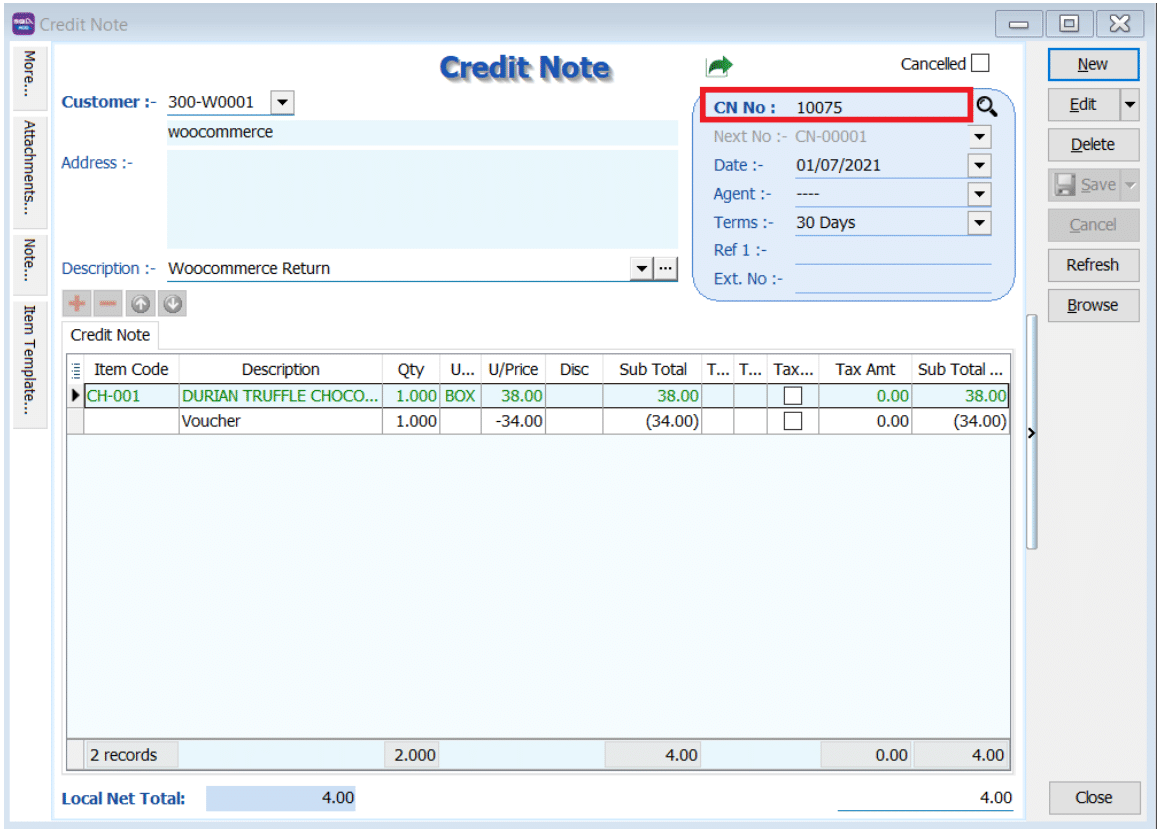Image resolution: width=1160 pixels, height=829 pixels.
Task: Tick tax checkbox for Voucher row
Action: point(793,422)
